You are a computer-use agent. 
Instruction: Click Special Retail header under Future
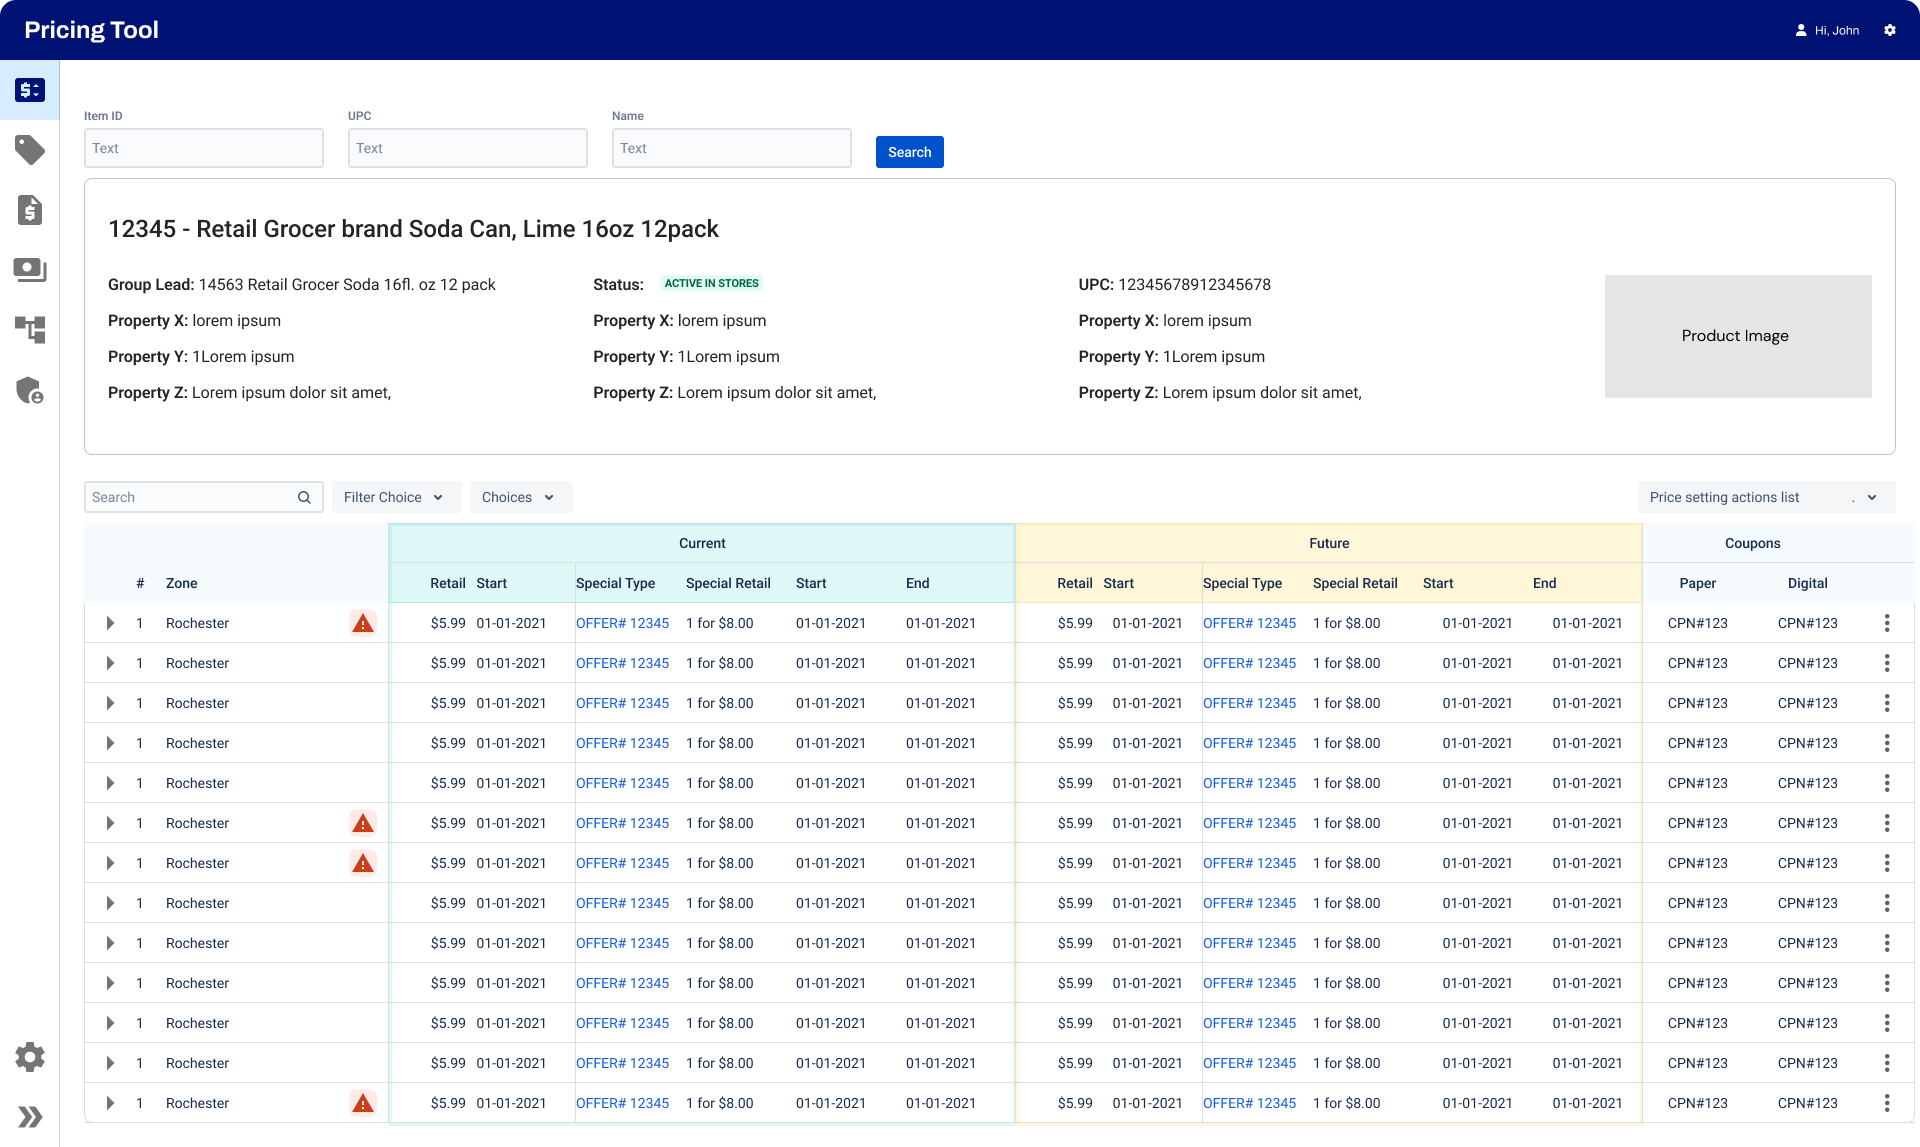point(1355,583)
